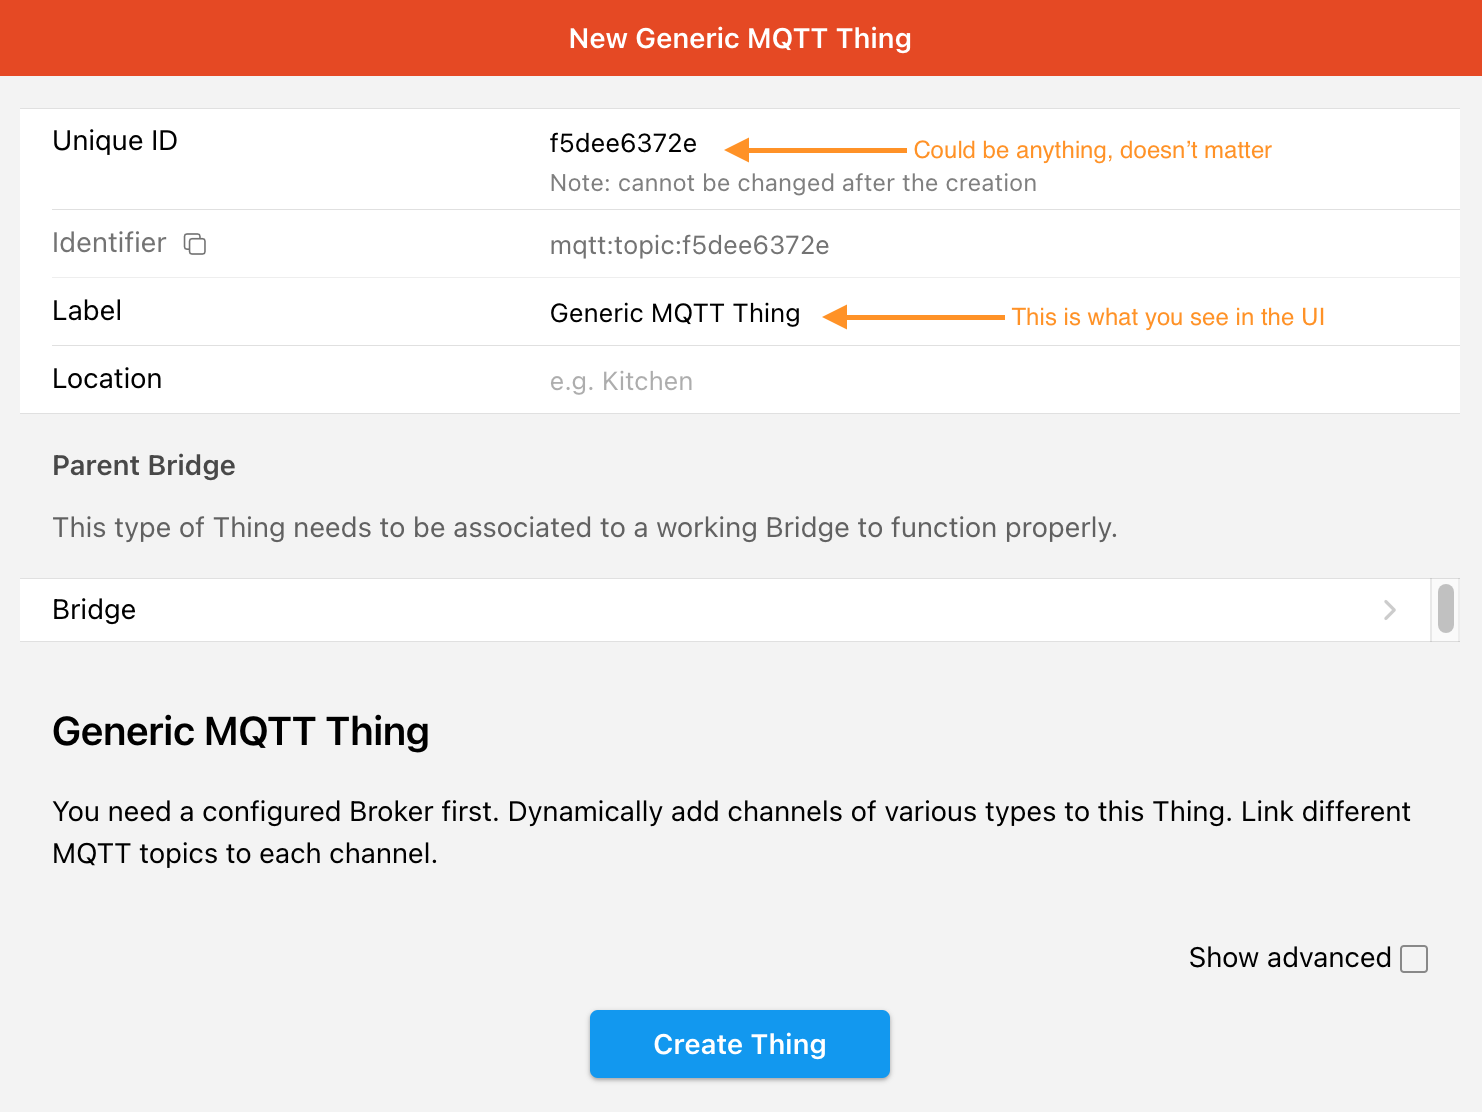Click the Generic MQTT Thing section heading
The image size is (1482, 1112).
(241, 732)
